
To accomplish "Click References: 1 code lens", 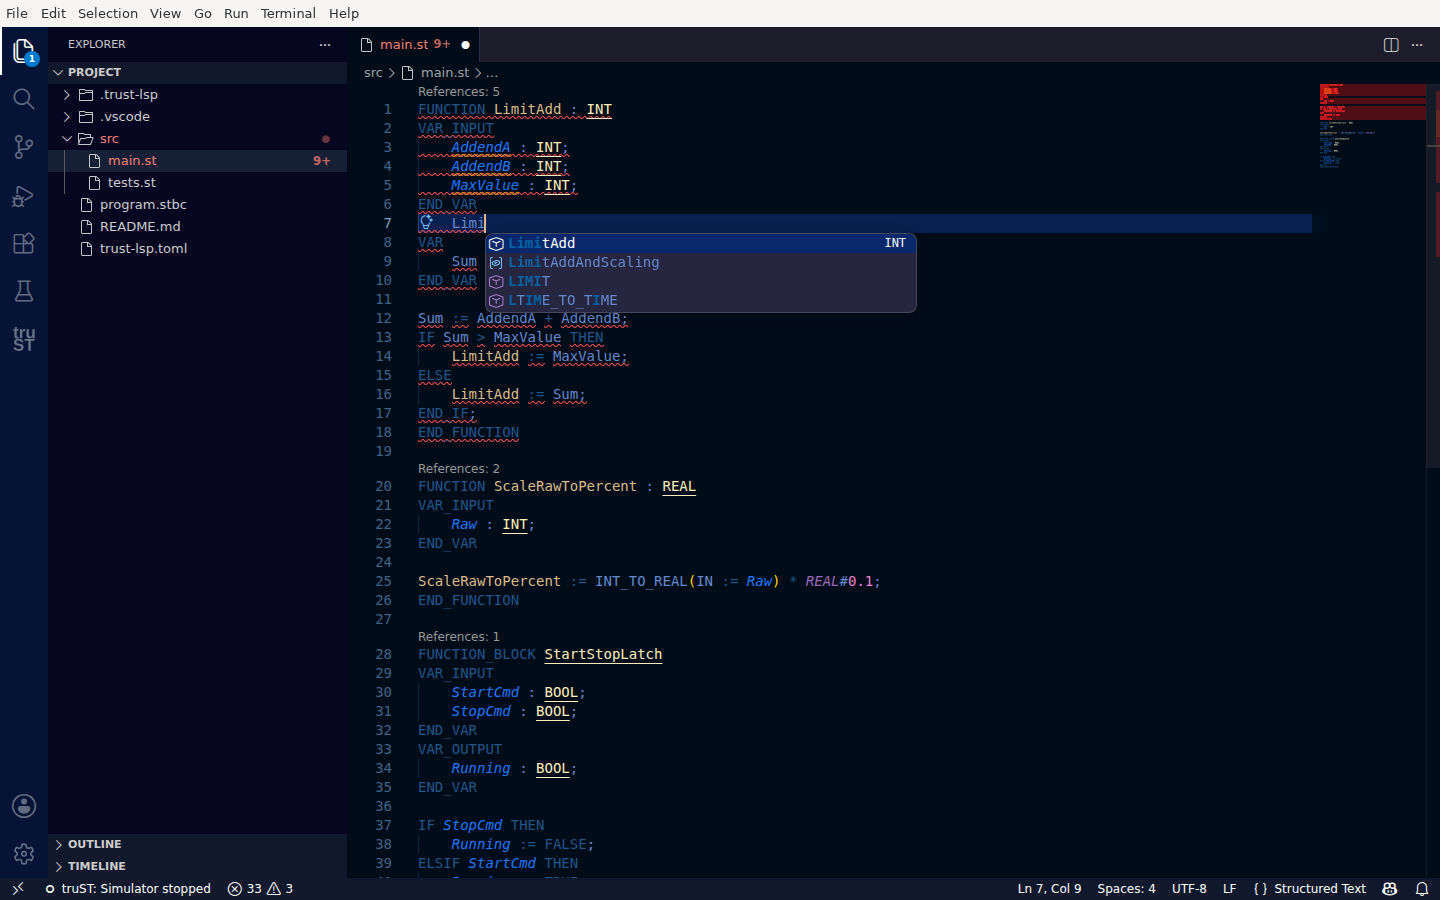I will tap(458, 637).
